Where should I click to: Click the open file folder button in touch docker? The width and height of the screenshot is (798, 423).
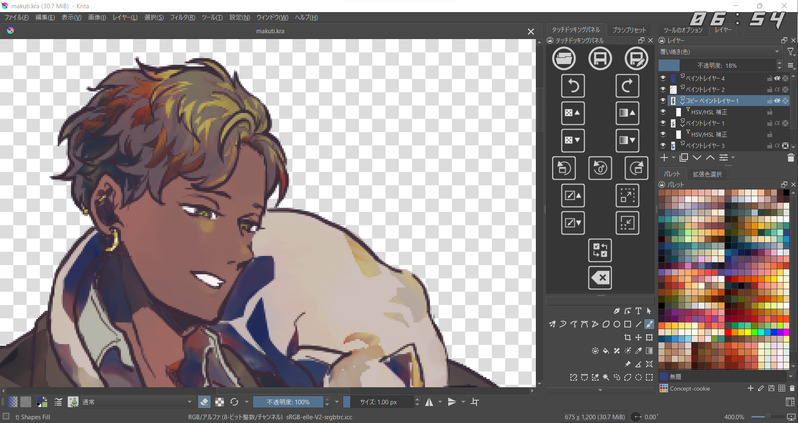point(563,59)
